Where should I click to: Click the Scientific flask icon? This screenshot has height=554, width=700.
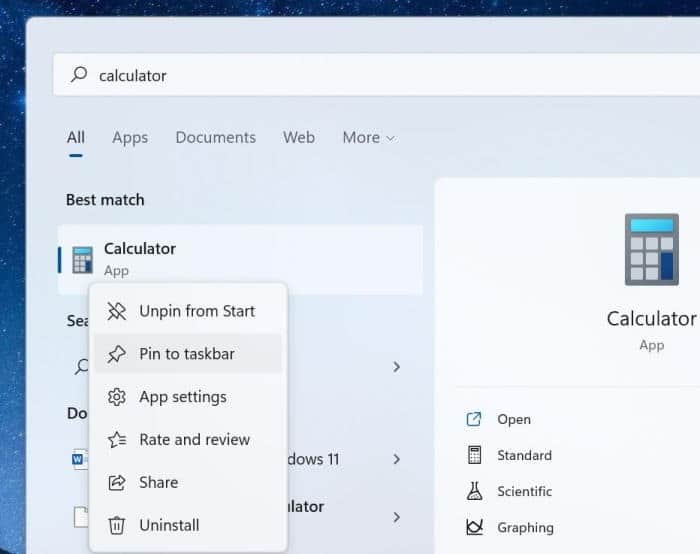(x=474, y=491)
